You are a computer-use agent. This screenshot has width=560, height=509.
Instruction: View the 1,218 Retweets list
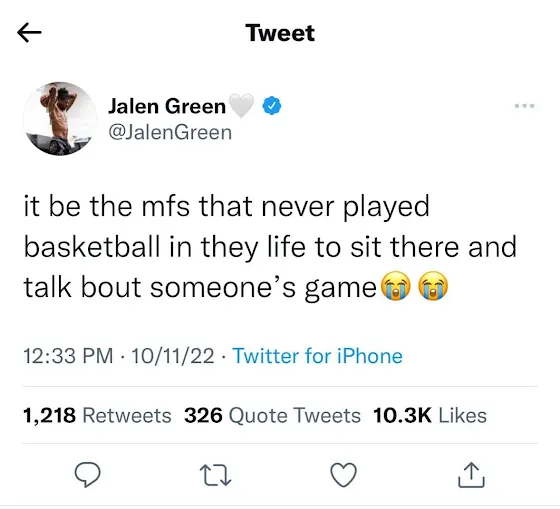pyautogui.click(x=97, y=415)
